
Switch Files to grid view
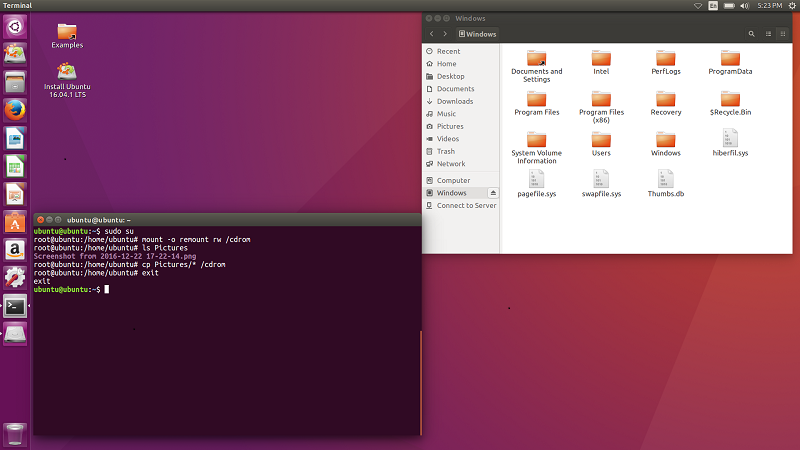(783, 34)
